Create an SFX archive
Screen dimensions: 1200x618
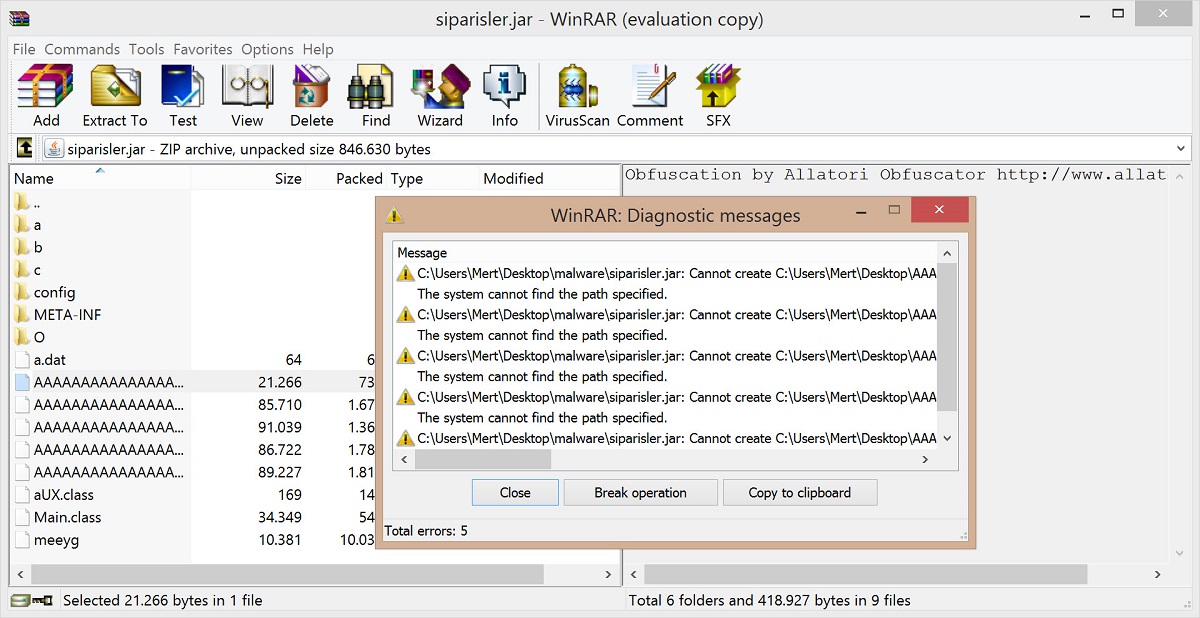click(x=718, y=96)
